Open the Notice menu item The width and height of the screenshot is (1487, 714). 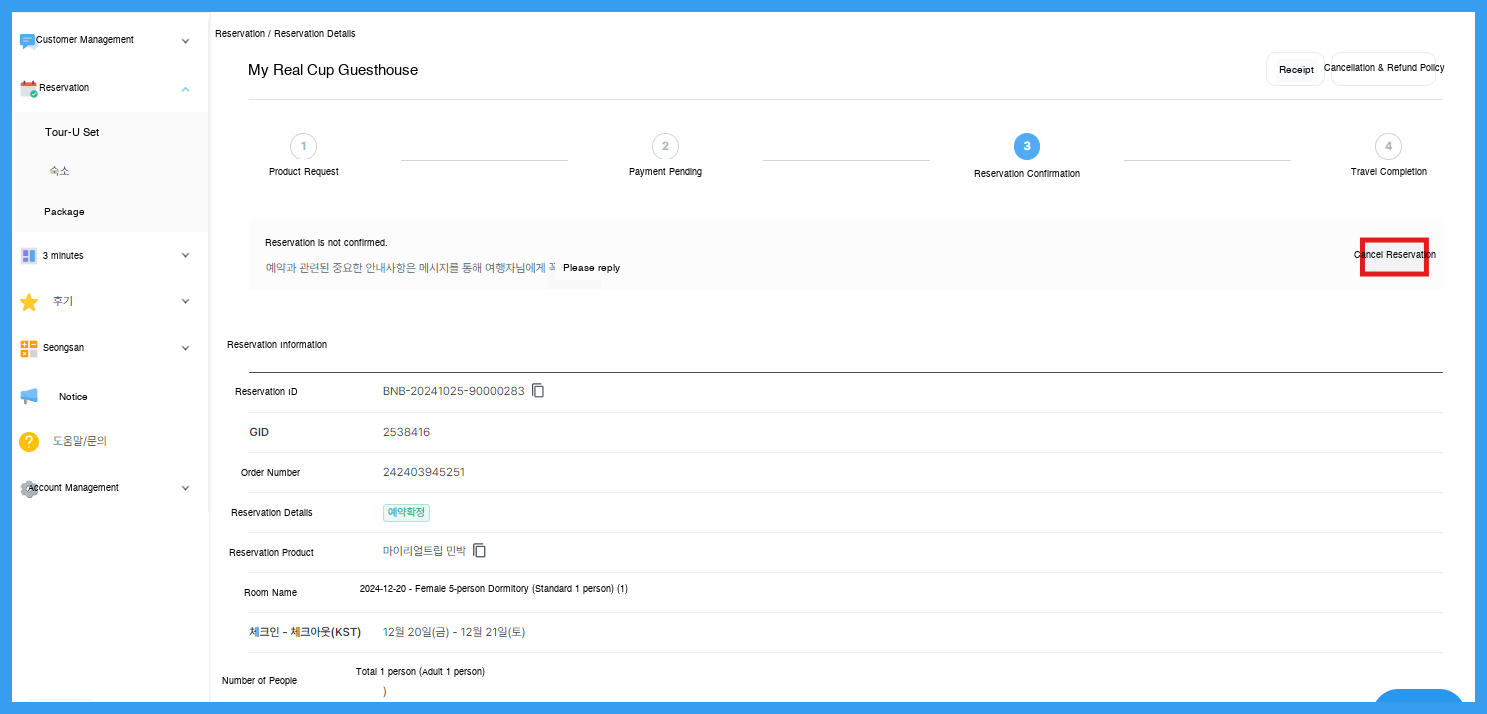73,397
